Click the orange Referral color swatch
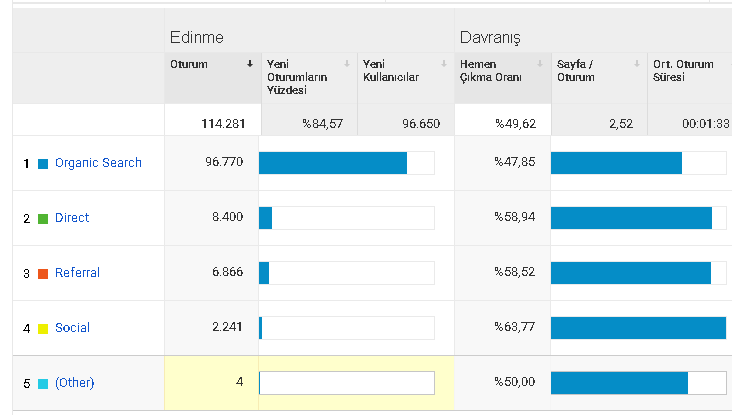This screenshot has height=416, width=732. [43, 274]
